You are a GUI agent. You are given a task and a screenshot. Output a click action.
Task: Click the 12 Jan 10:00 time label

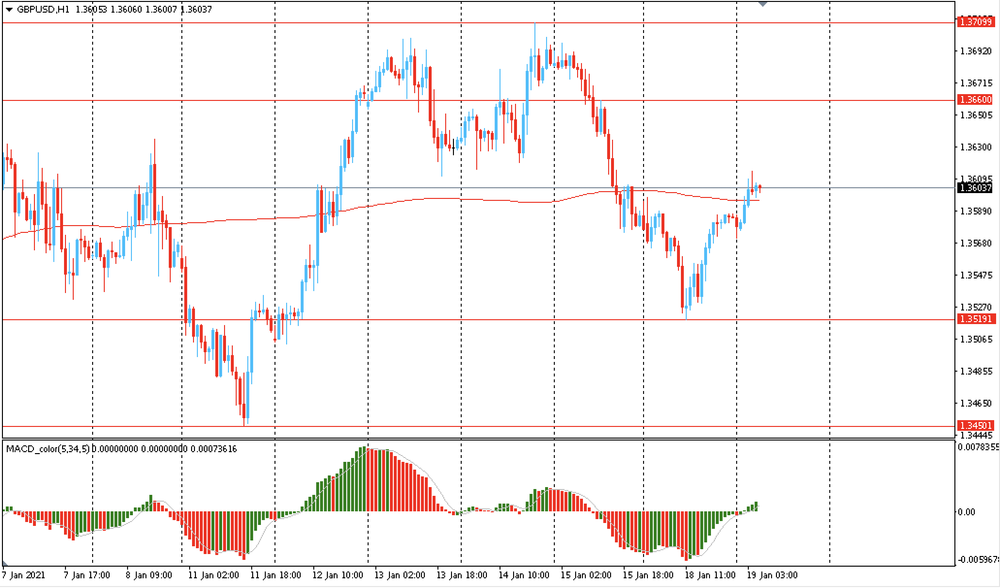pyautogui.click(x=339, y=575)
